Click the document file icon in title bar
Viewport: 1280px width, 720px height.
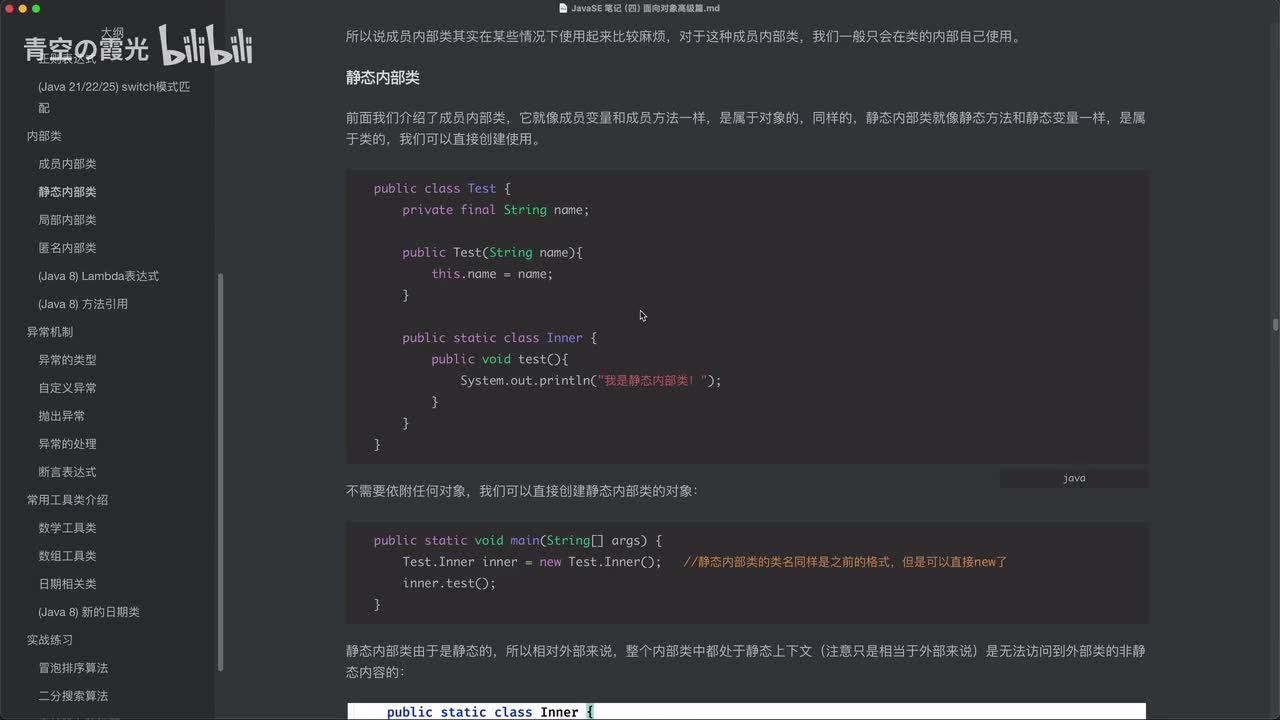point(563,8)
